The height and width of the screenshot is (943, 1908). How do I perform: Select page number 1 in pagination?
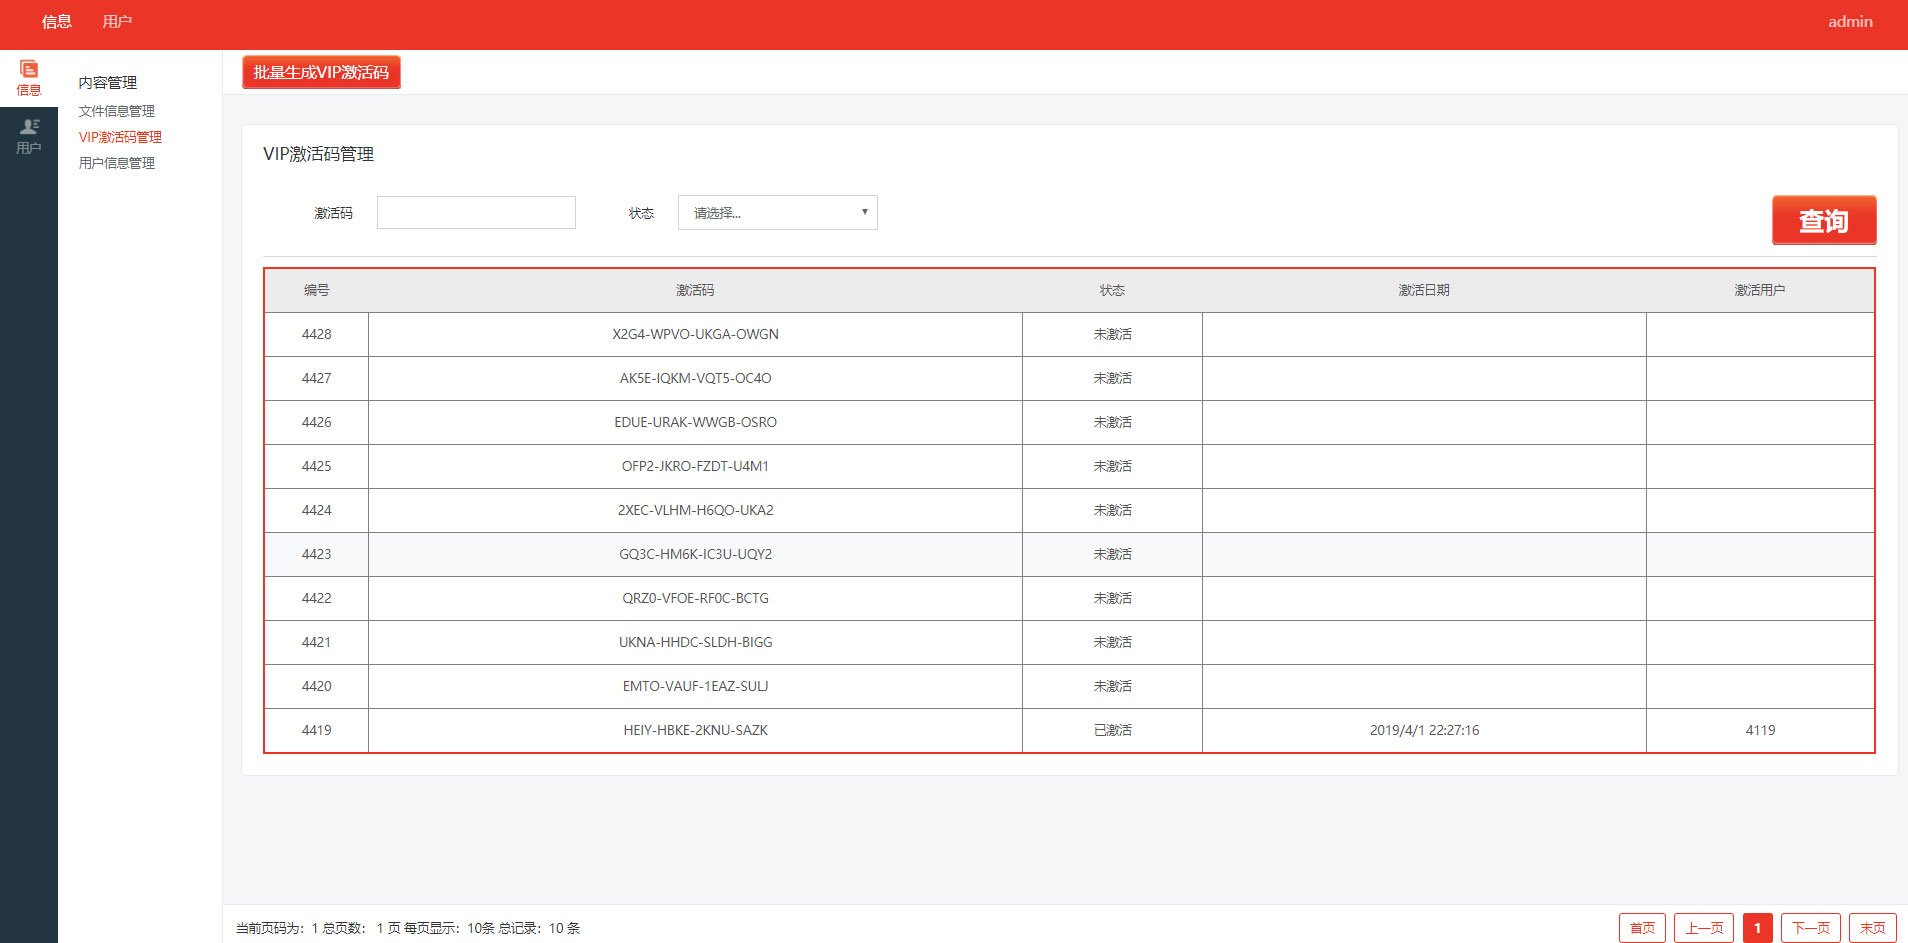coord(1757,928)
